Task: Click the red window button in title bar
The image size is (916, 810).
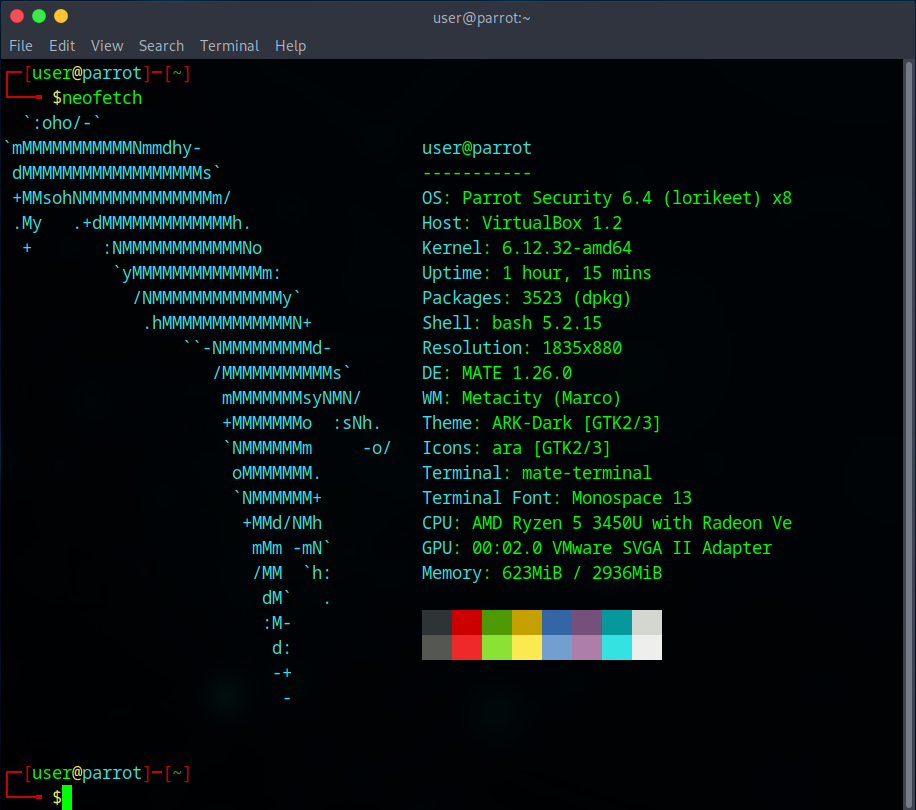Action: click(x=17, y=16)
